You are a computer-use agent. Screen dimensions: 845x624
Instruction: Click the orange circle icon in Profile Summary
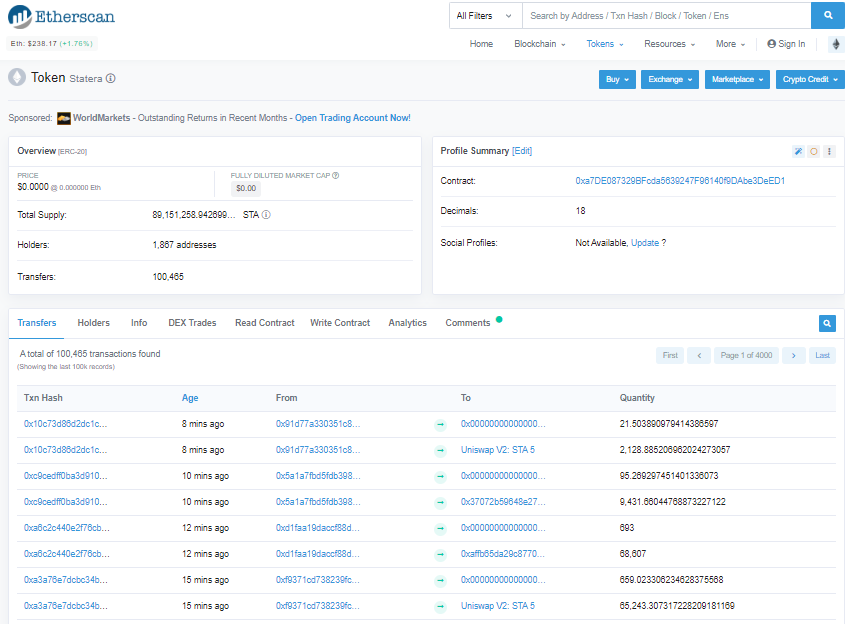814,151
